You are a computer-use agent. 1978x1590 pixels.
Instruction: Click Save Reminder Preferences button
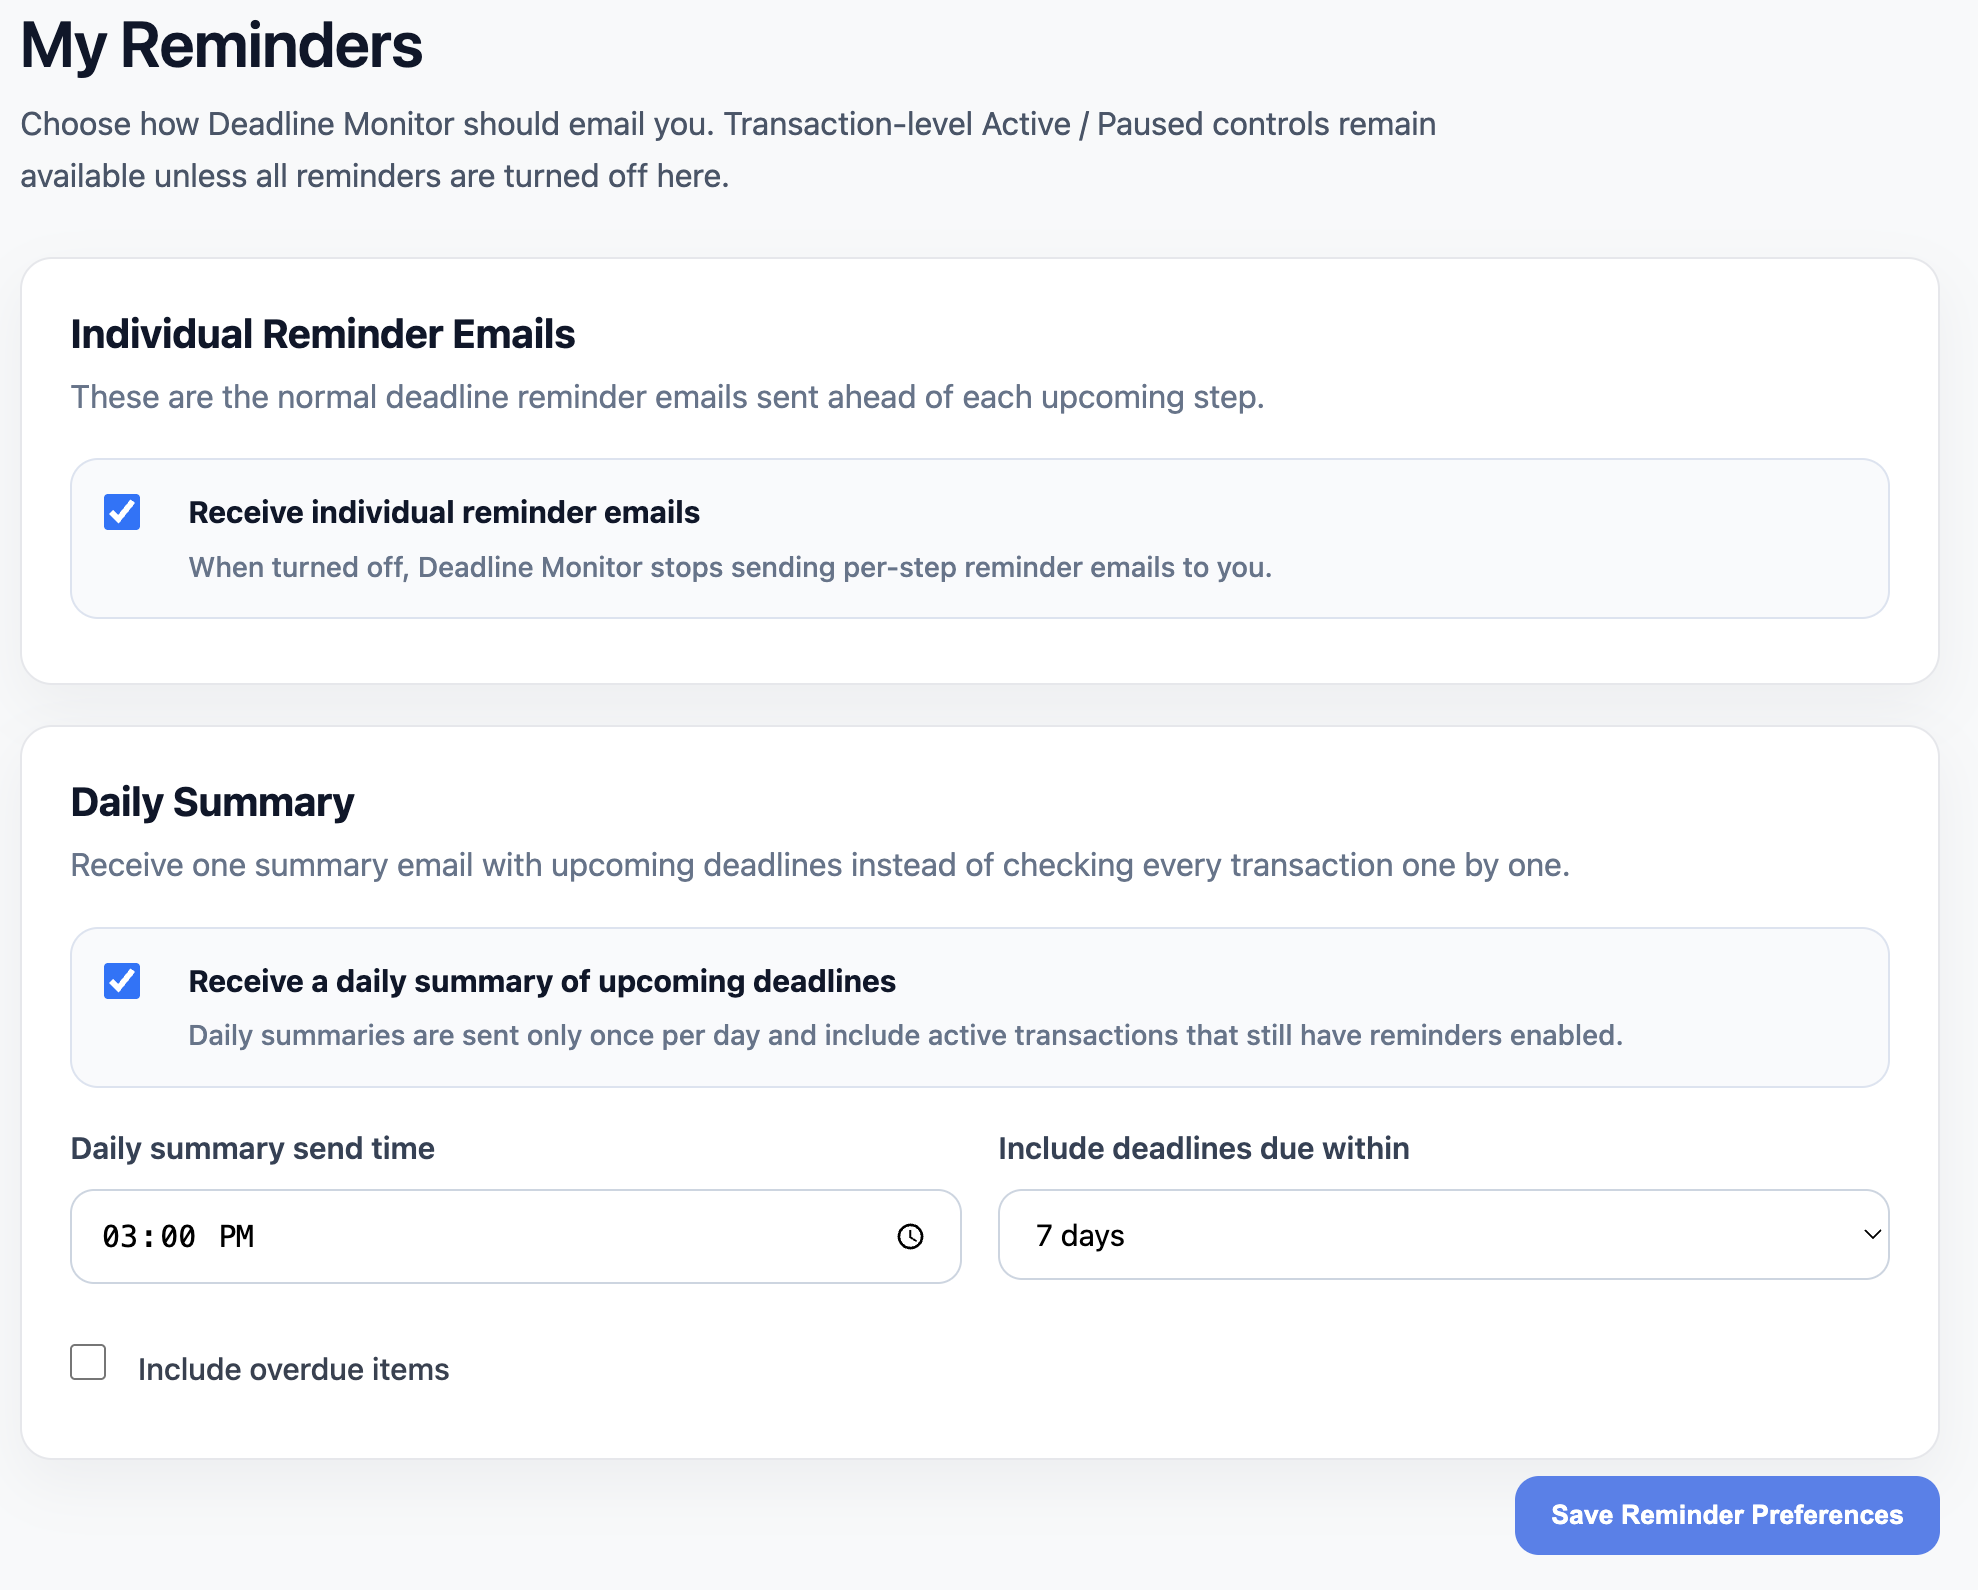[x=1726, y=1515]
